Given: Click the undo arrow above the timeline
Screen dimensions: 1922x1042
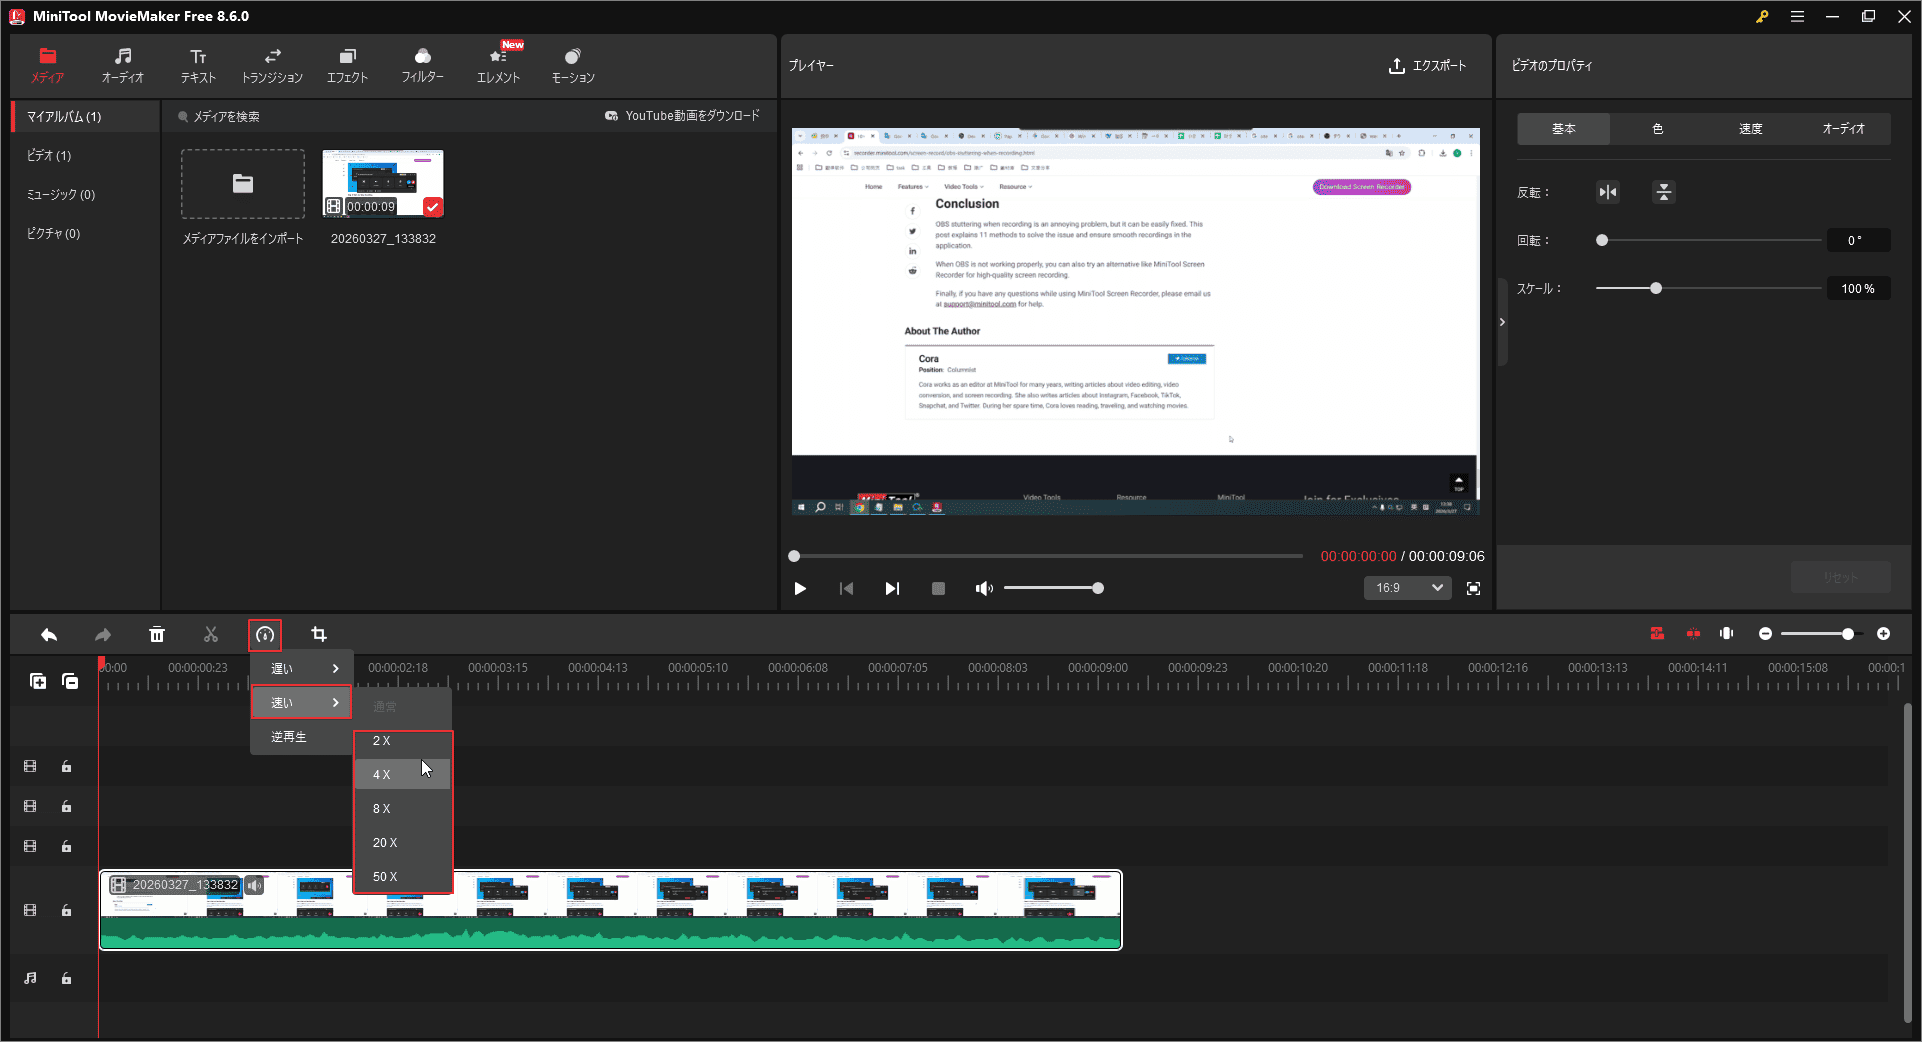Looking at the screenshot, I should point(49,634).
